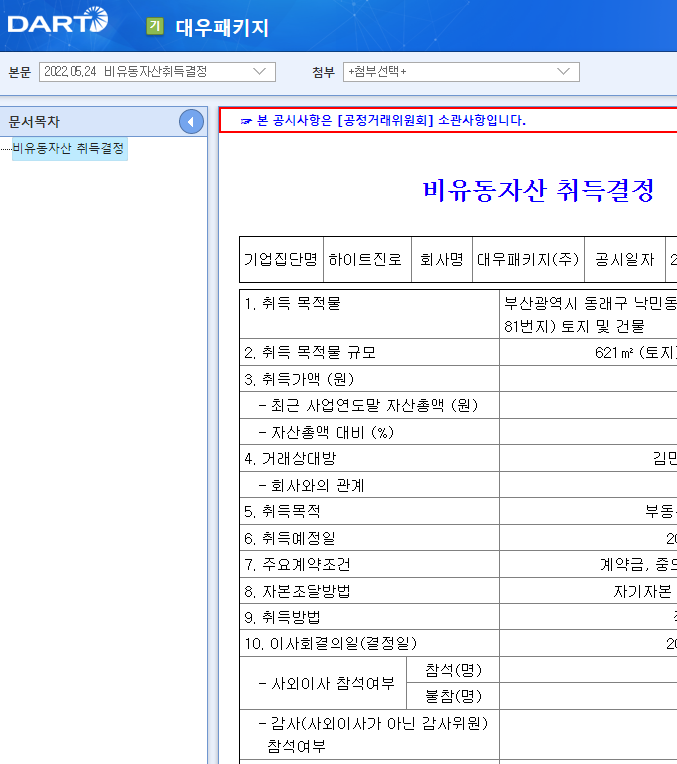Click the 본문 label
Image resolution: width=677 pixels, height=764 pixels.
[x=19, y=72]
